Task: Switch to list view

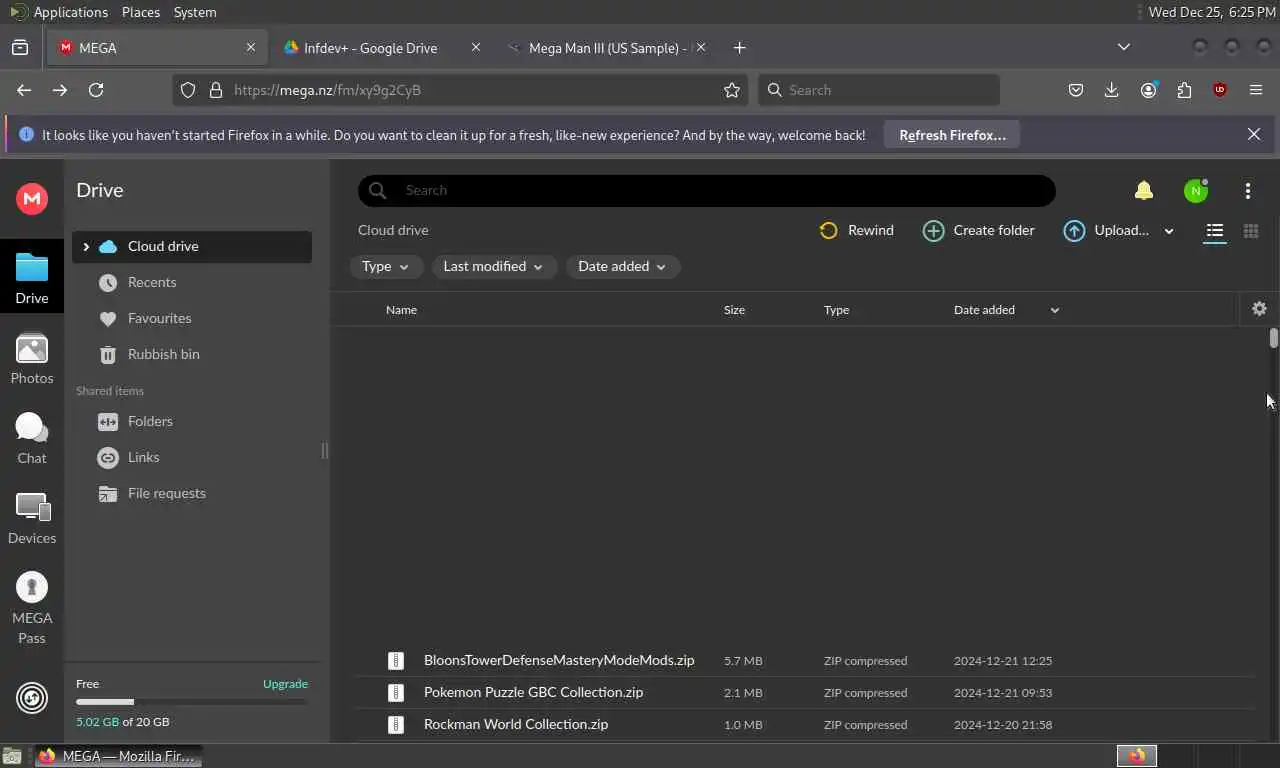Action: click(x=1214, y=231)
